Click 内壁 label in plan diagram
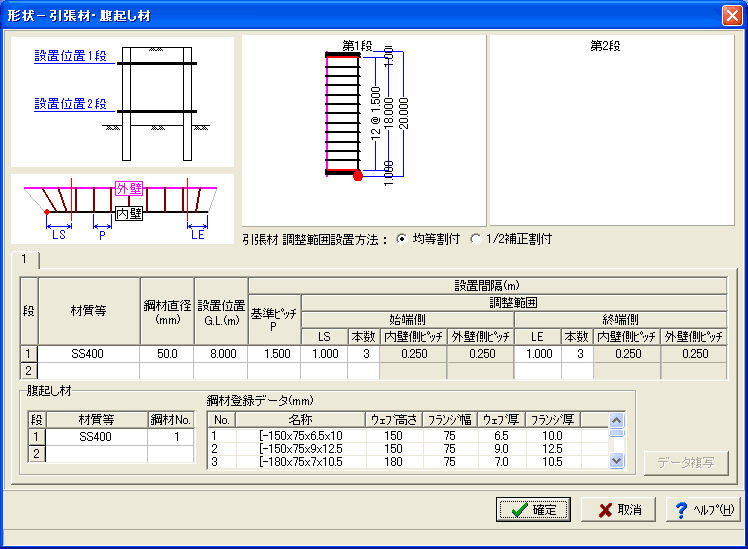748x549 pixels. (x=129, y=213)
